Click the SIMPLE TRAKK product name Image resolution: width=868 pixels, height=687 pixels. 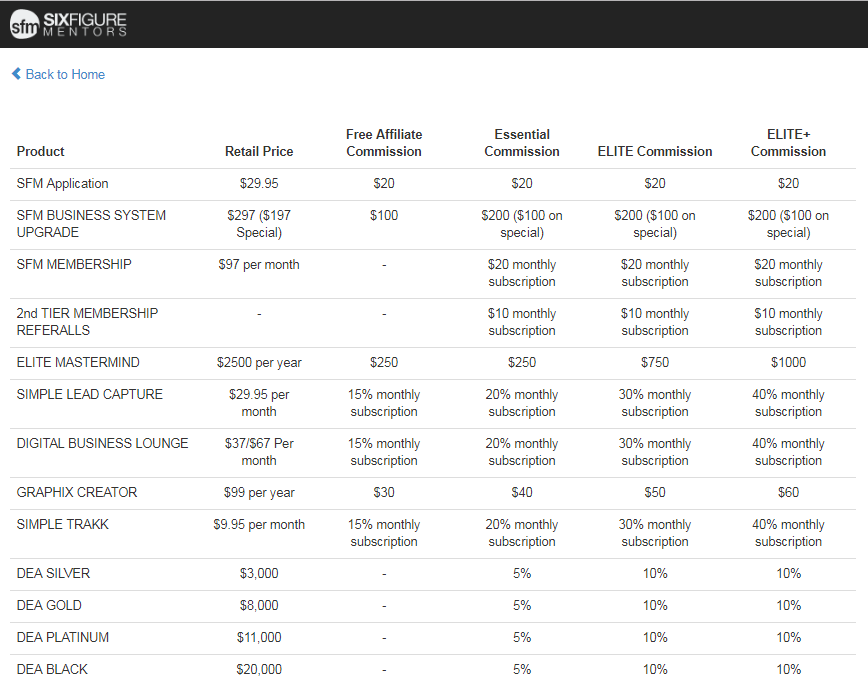point(63,524)
